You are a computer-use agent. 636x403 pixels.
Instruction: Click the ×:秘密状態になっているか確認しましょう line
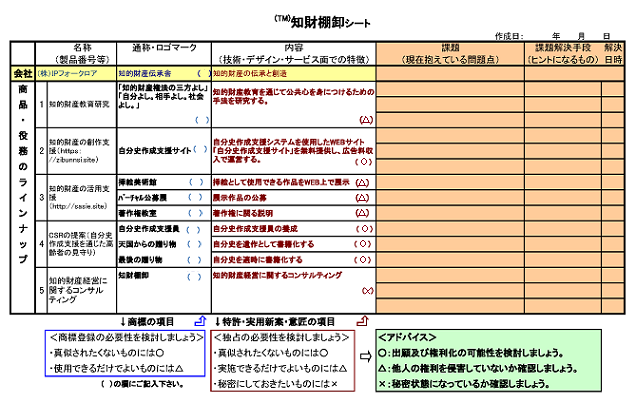464,383
